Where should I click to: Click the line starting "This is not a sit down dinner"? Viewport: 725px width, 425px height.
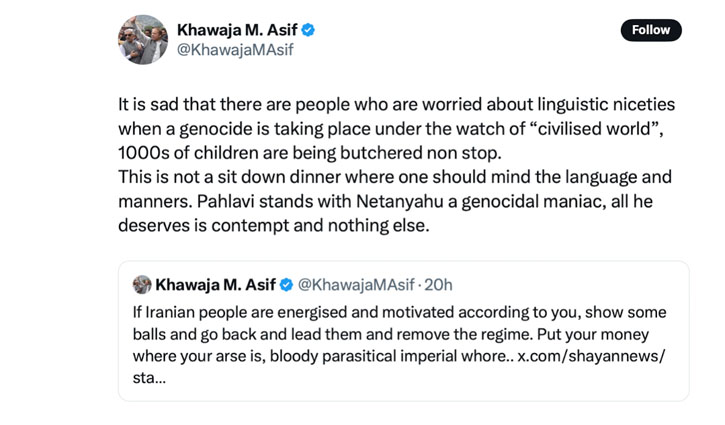coord(394,176)
